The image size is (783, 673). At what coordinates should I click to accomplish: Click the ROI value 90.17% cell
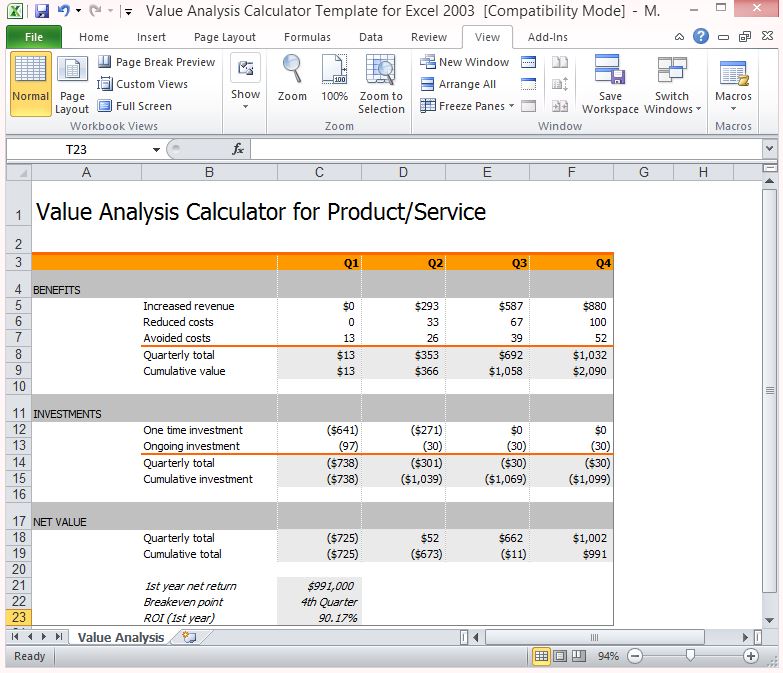pyautogui.click(x=319, y=618)
